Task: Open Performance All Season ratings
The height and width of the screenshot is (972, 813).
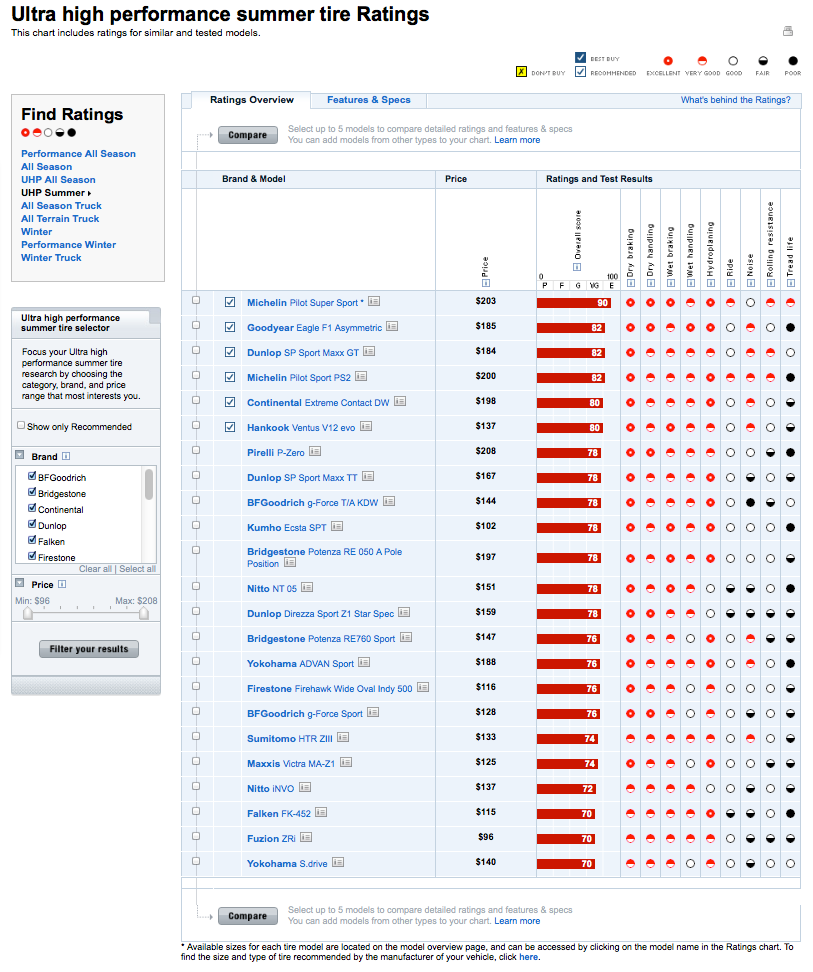Action: click(x=78, y=154)
